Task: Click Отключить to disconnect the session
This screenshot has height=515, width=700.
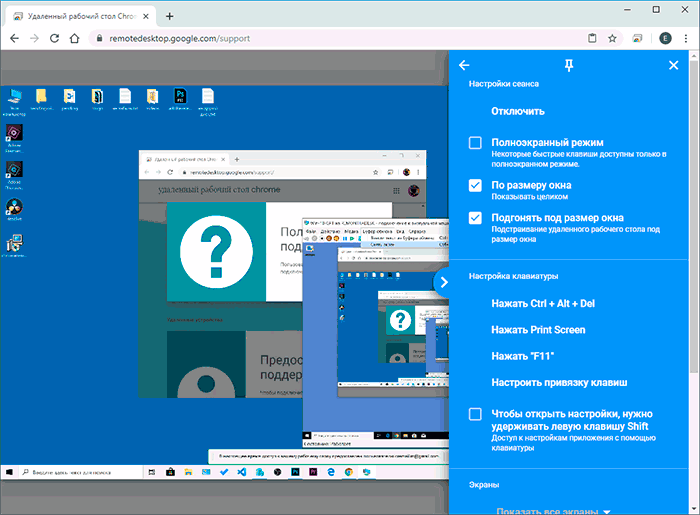Action: tap(518, 111)
